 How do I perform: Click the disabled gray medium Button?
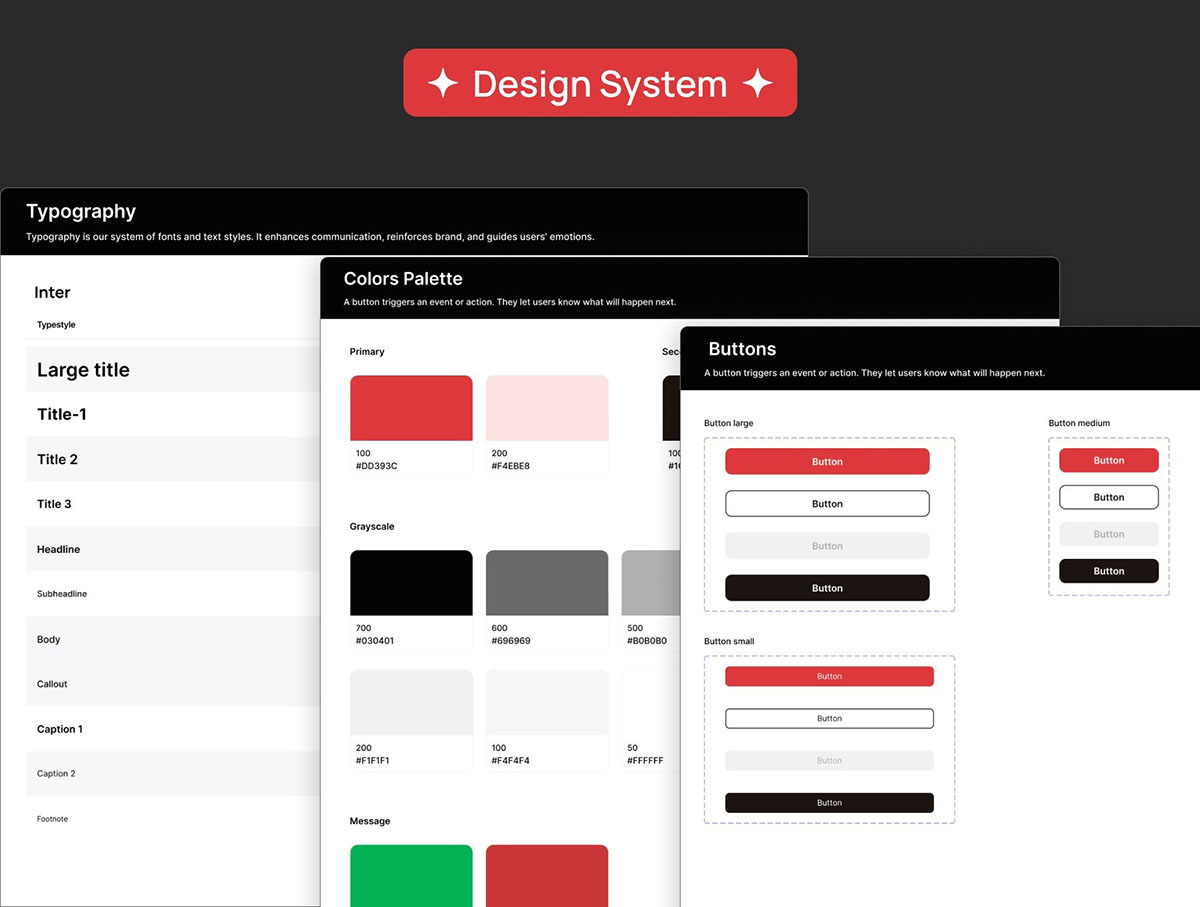1109,534
